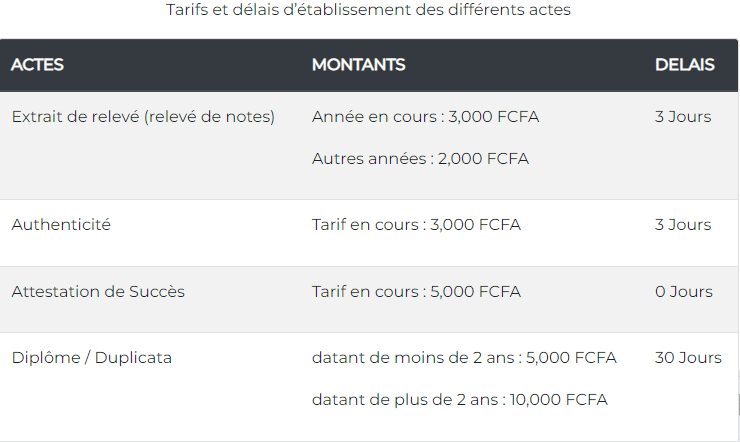Click the 3 Jours delay for Extrait de relevé
The width and height of the screenshot is (740, 442).
[x=683, y=117]
